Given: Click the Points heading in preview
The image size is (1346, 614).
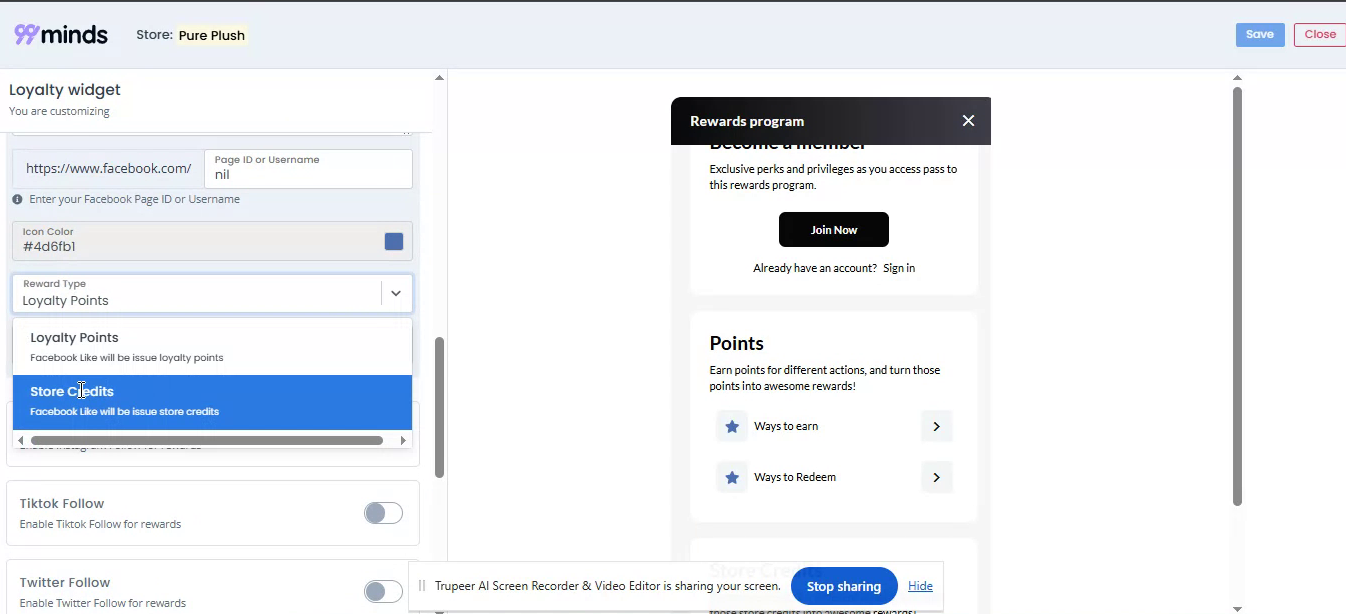Looking at the screenshot, I should (736, 343).
